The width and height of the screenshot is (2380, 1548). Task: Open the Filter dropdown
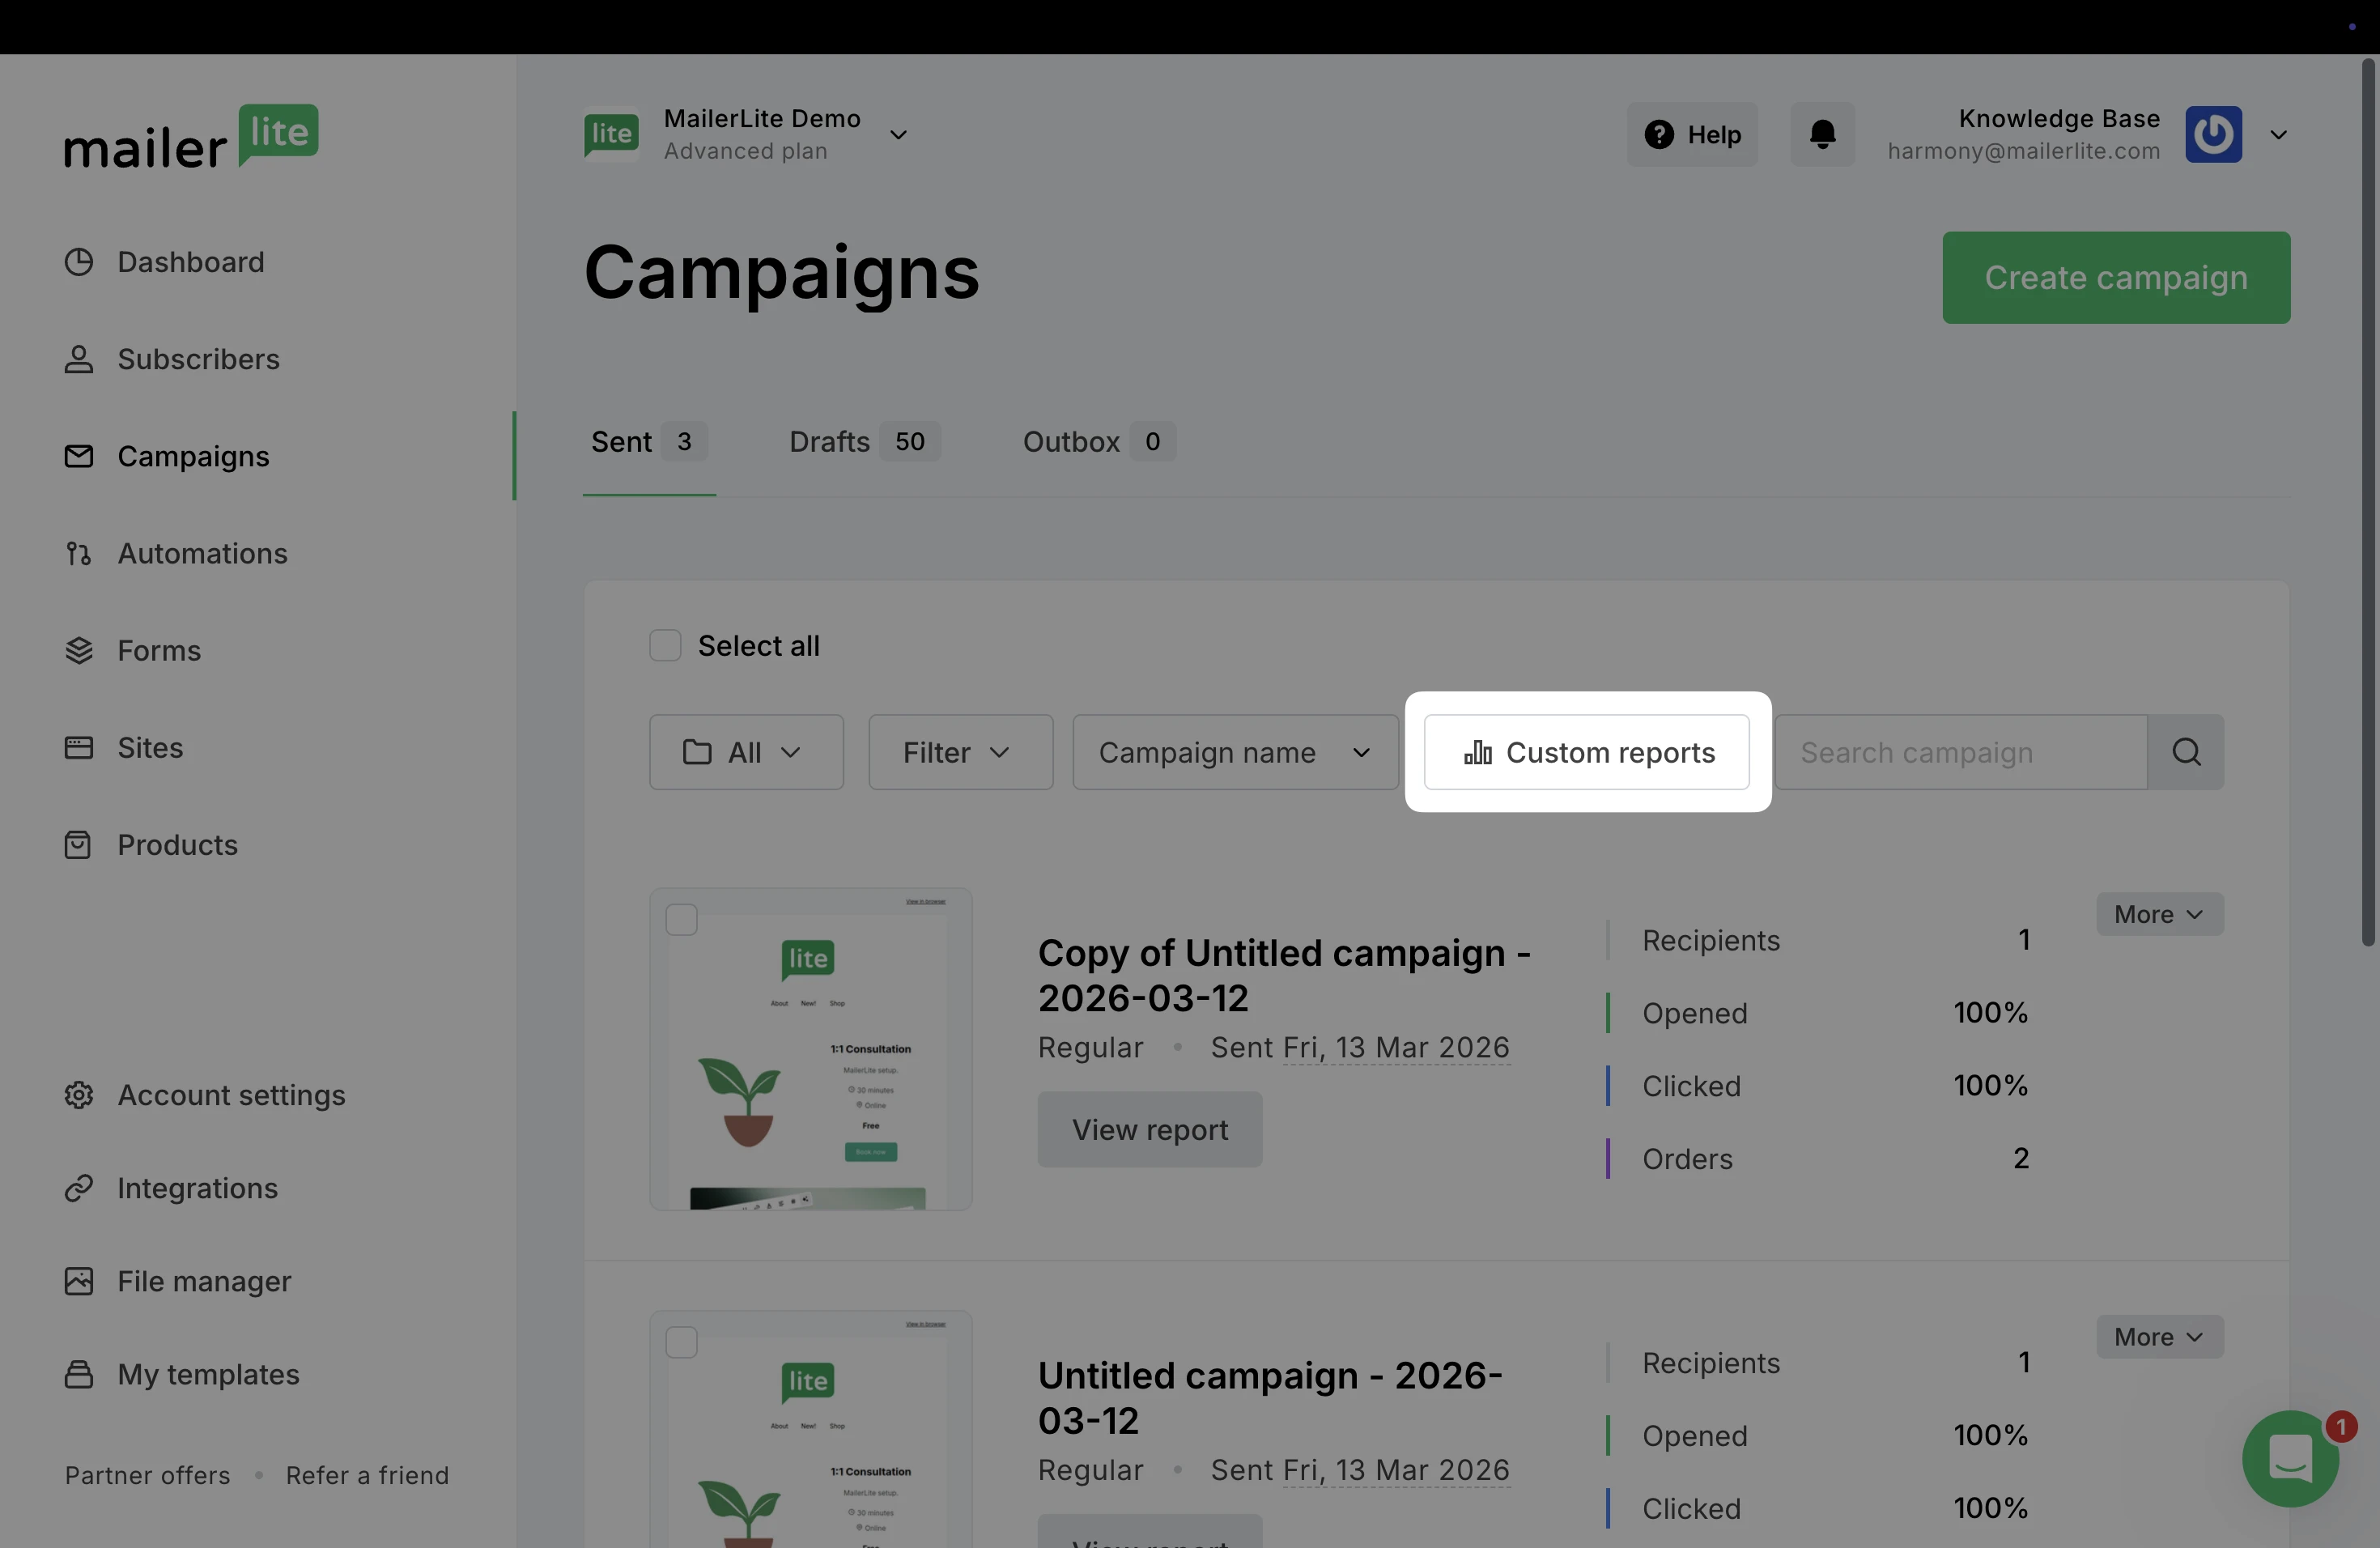960,752
